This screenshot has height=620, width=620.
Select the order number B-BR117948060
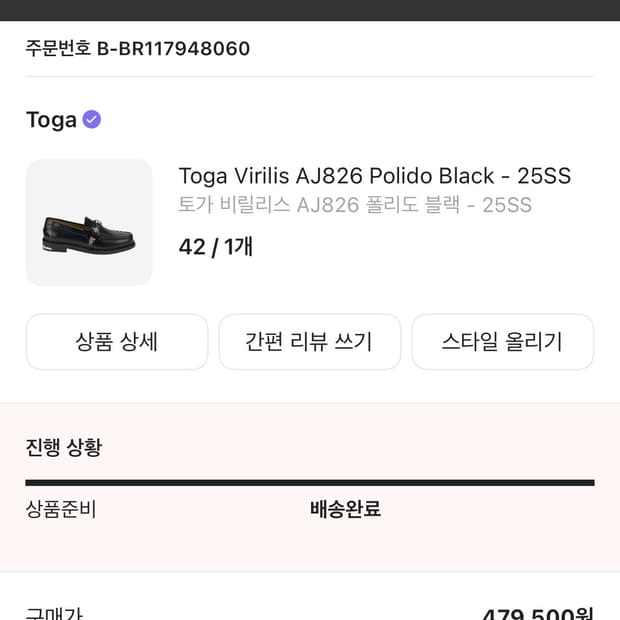coord(173,48)
